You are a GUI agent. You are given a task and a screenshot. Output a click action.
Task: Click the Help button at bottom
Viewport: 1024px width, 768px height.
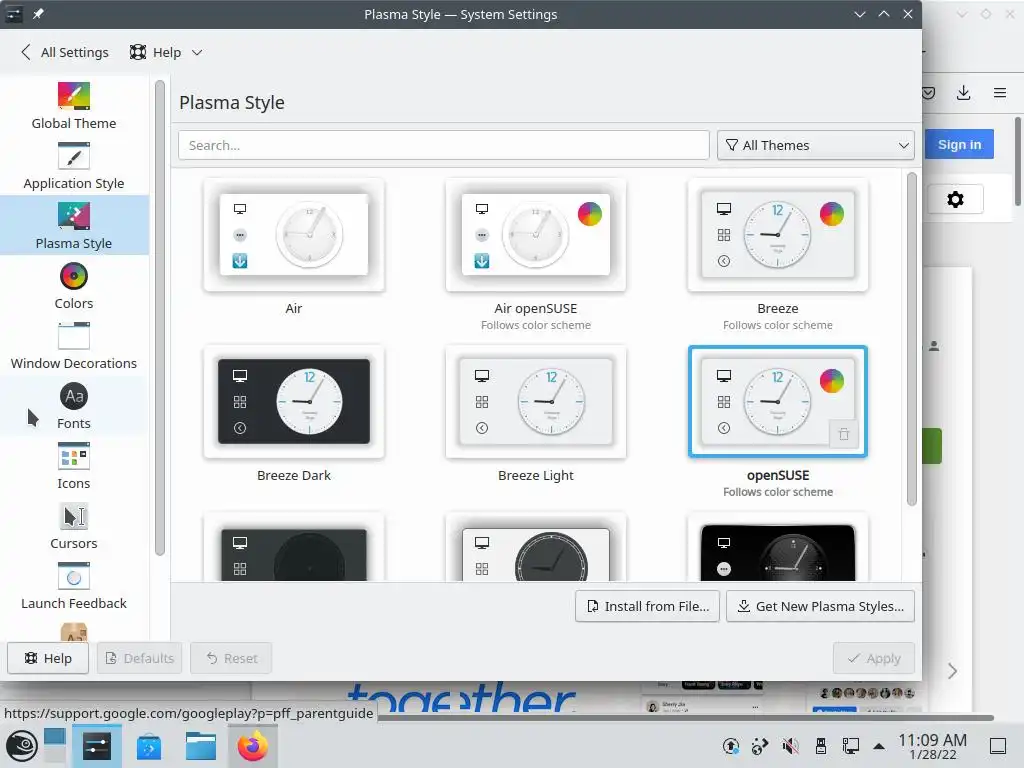[x=48, y=658]
